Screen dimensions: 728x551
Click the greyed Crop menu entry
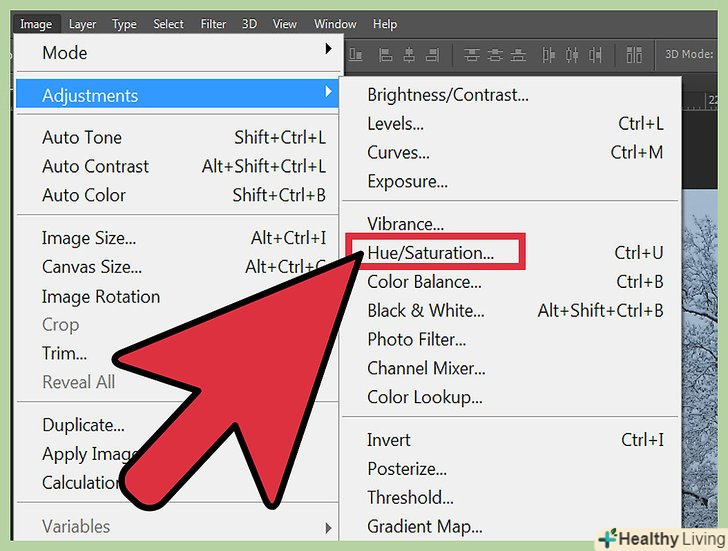[x=60, y=325]
